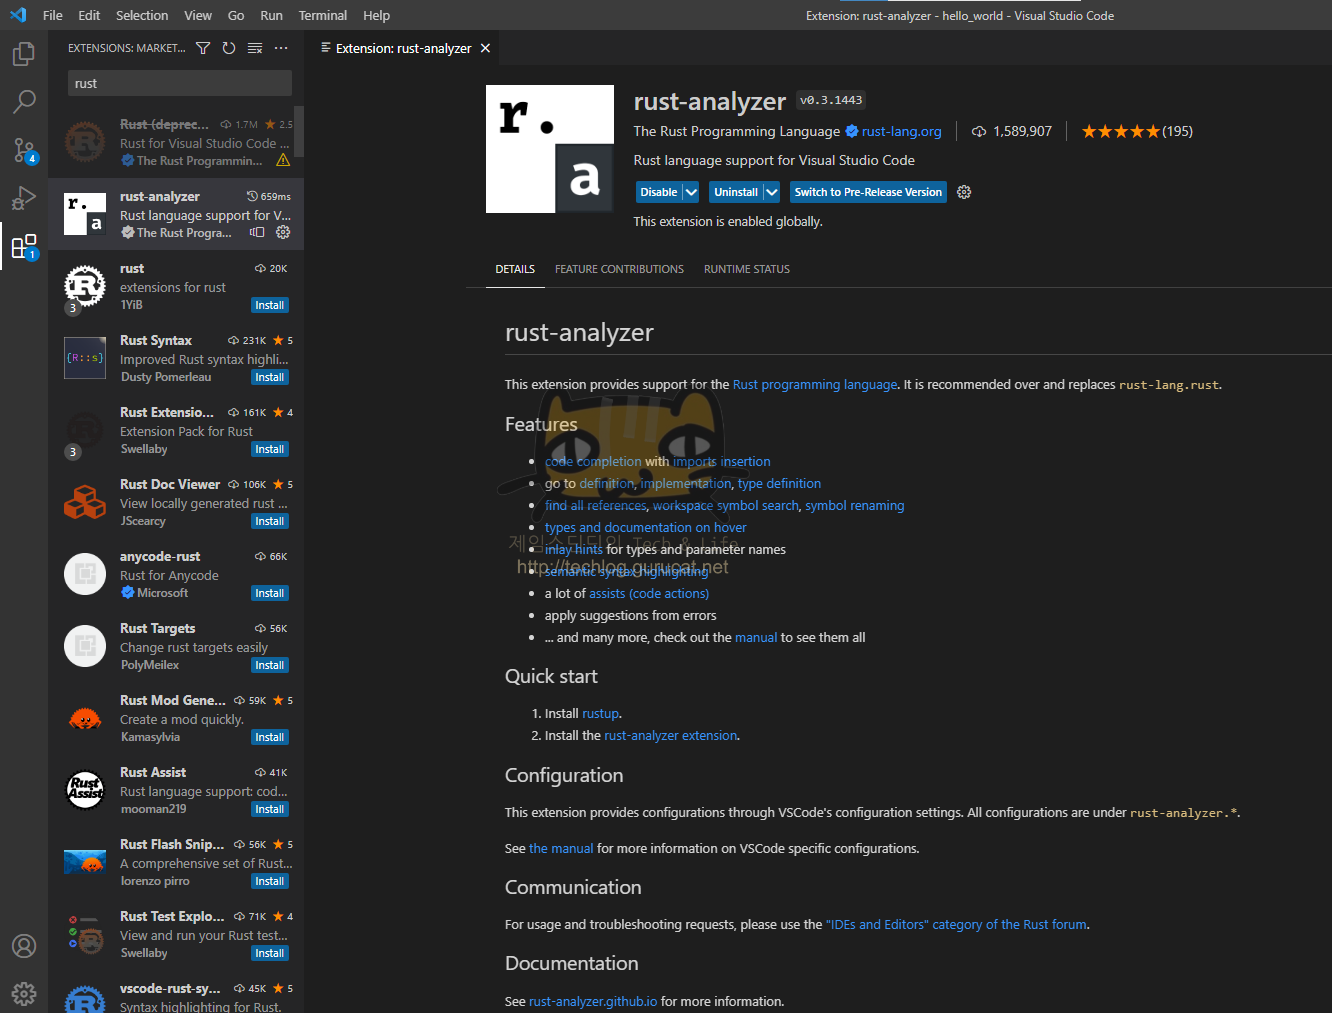The width and height of the screenshot is (1332, 1013).
Task: Open the Rust programming language link
Action: point(815,384)
